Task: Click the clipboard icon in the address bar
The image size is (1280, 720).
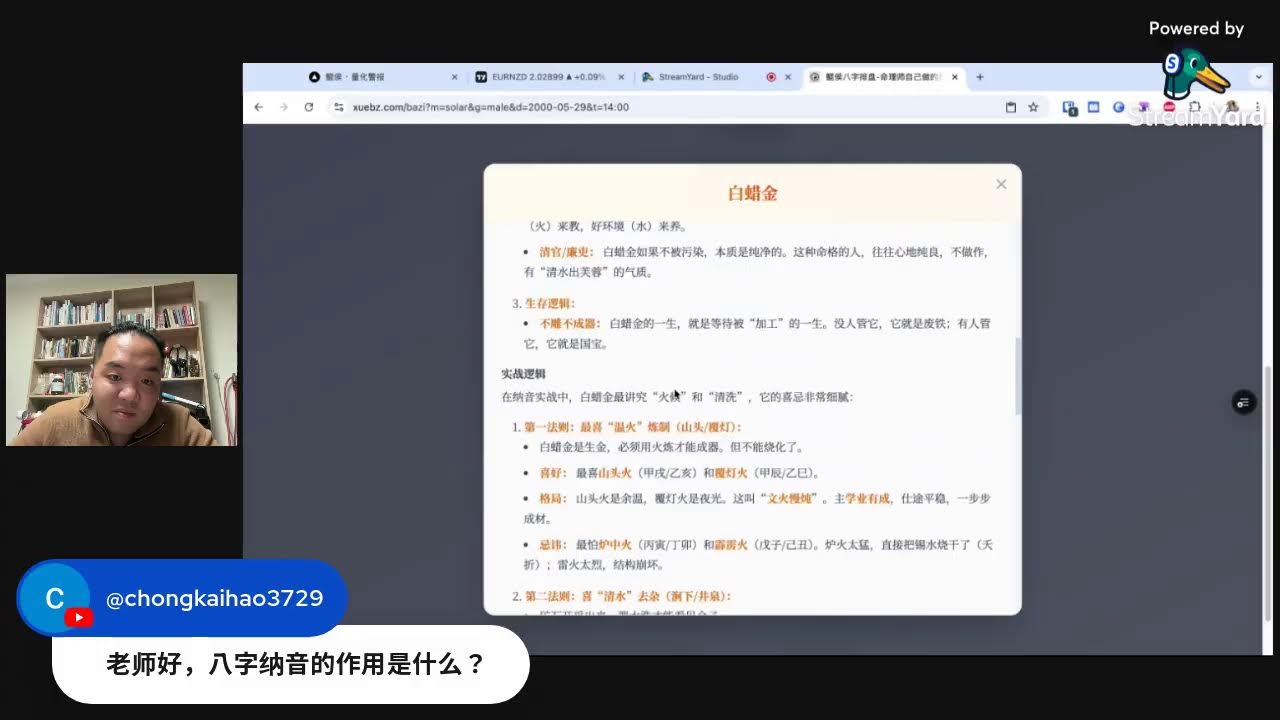Action: 1011,107
